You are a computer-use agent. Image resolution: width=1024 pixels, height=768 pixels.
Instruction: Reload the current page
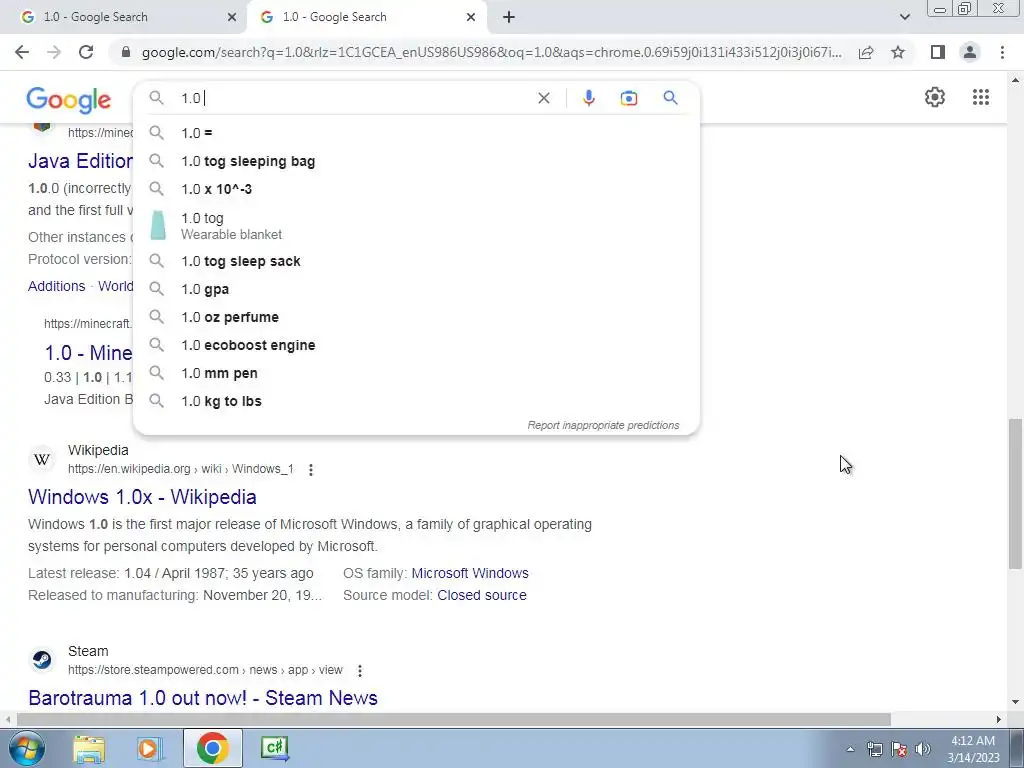click(x=86, y=52)
